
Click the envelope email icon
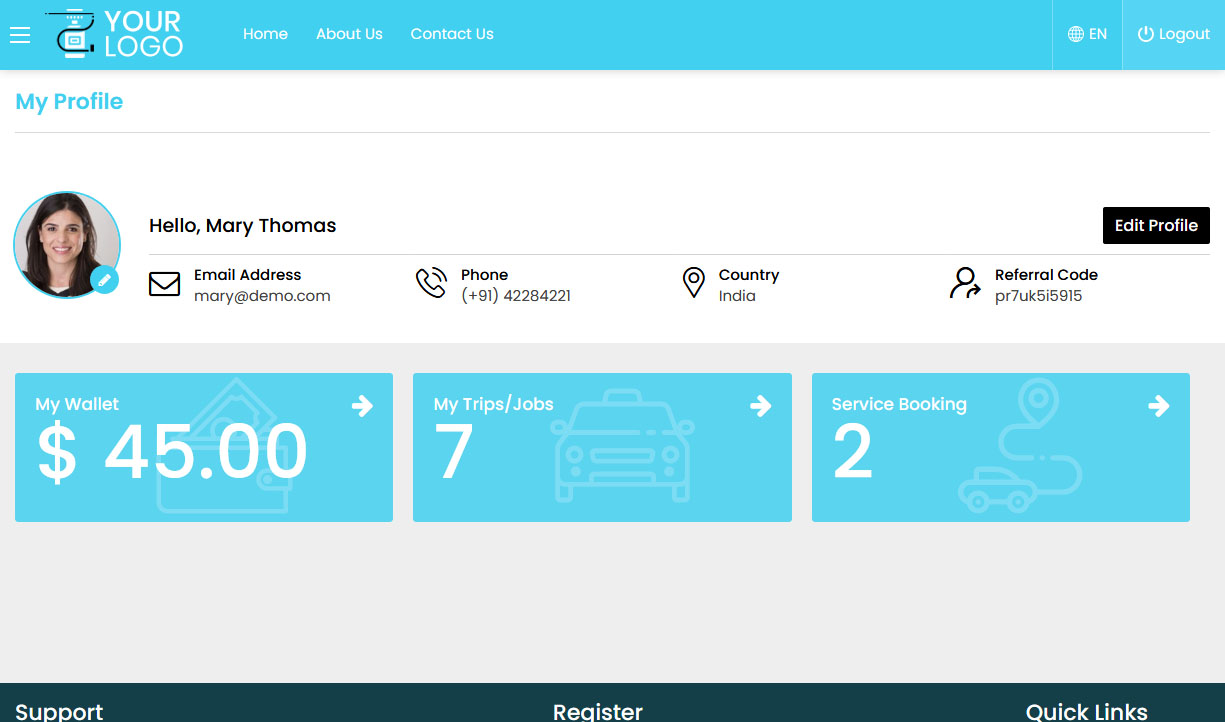point(164,284)
